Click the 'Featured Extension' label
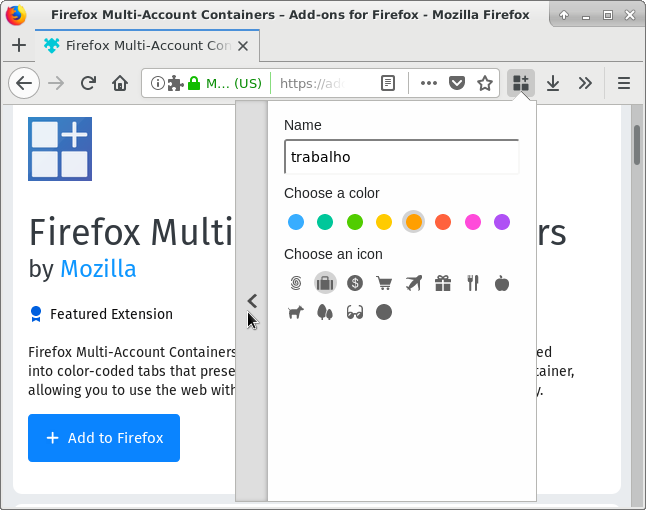The height and width of the screenshot is (510, 646). tap(111, 314)
